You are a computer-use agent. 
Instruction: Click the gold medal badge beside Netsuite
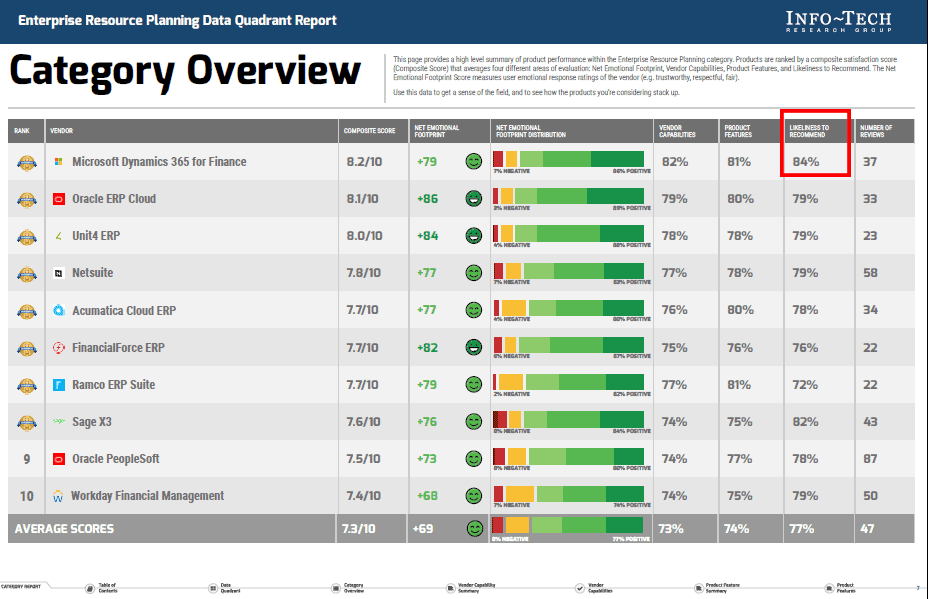pos(27,273)
